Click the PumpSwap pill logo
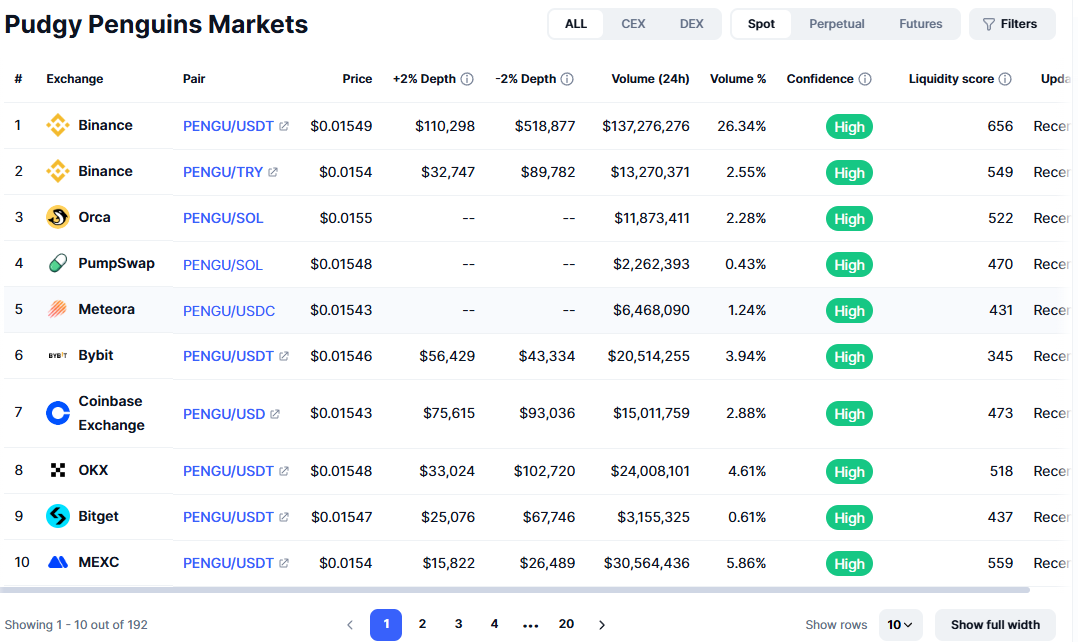This screenshot has height=642, width=1078. pos(58,263)
